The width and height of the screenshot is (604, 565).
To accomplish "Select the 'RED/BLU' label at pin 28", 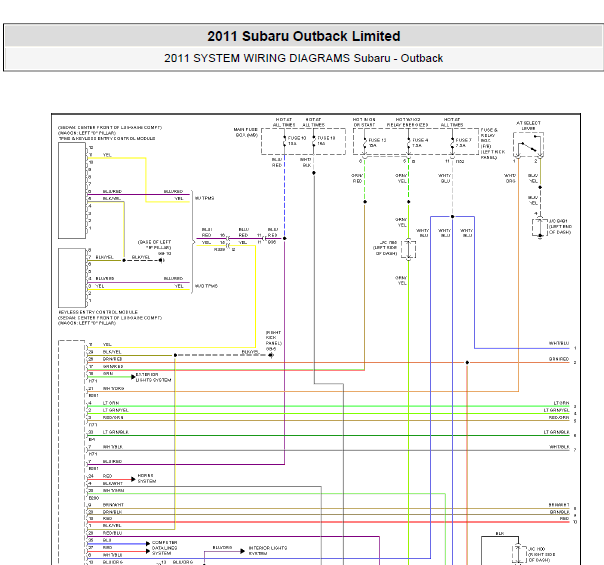I will tap(112, 533).
